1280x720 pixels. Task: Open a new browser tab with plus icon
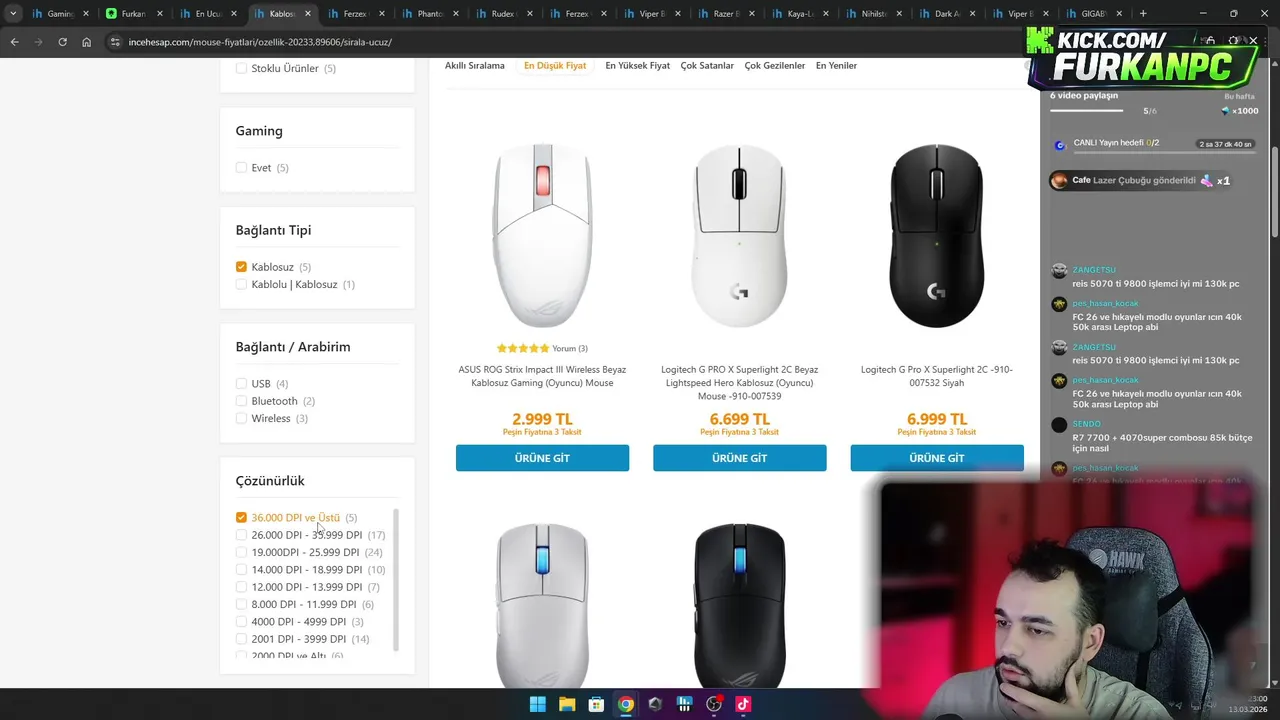tap(1143, 14)
